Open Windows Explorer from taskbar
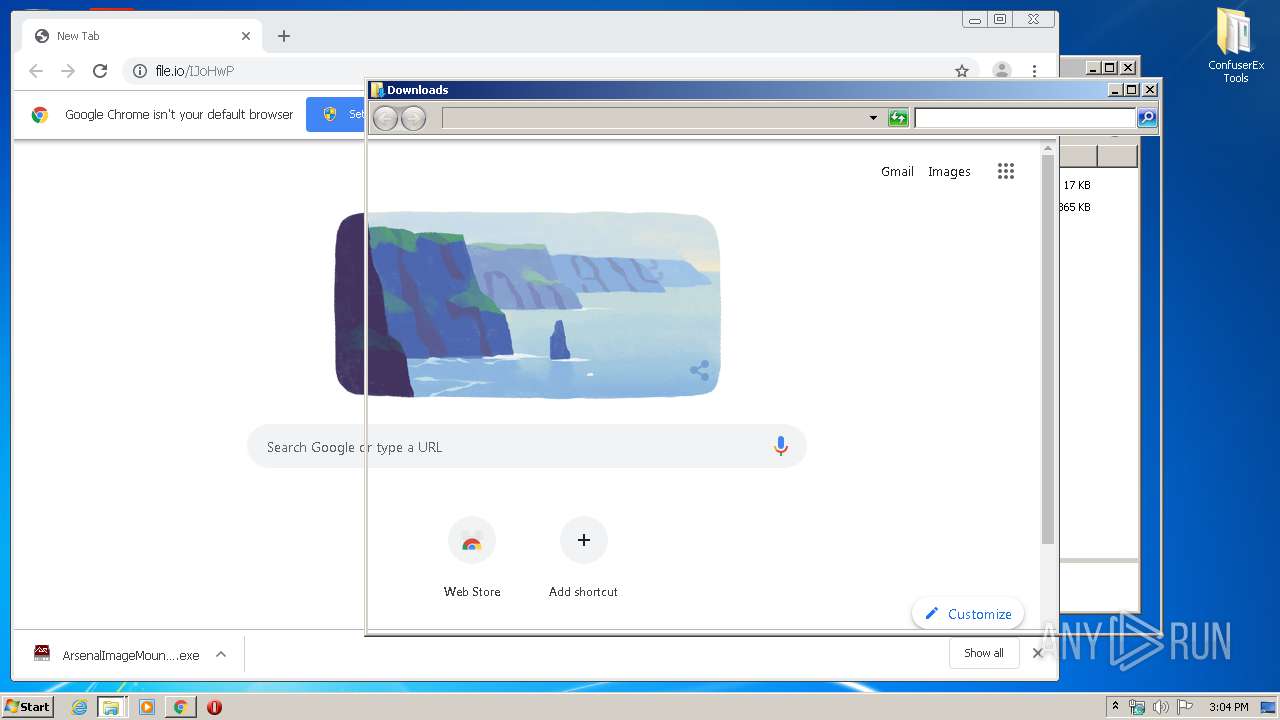This screenshot has width=1280, height=720. pyautogui.click(x=111, y=707)
